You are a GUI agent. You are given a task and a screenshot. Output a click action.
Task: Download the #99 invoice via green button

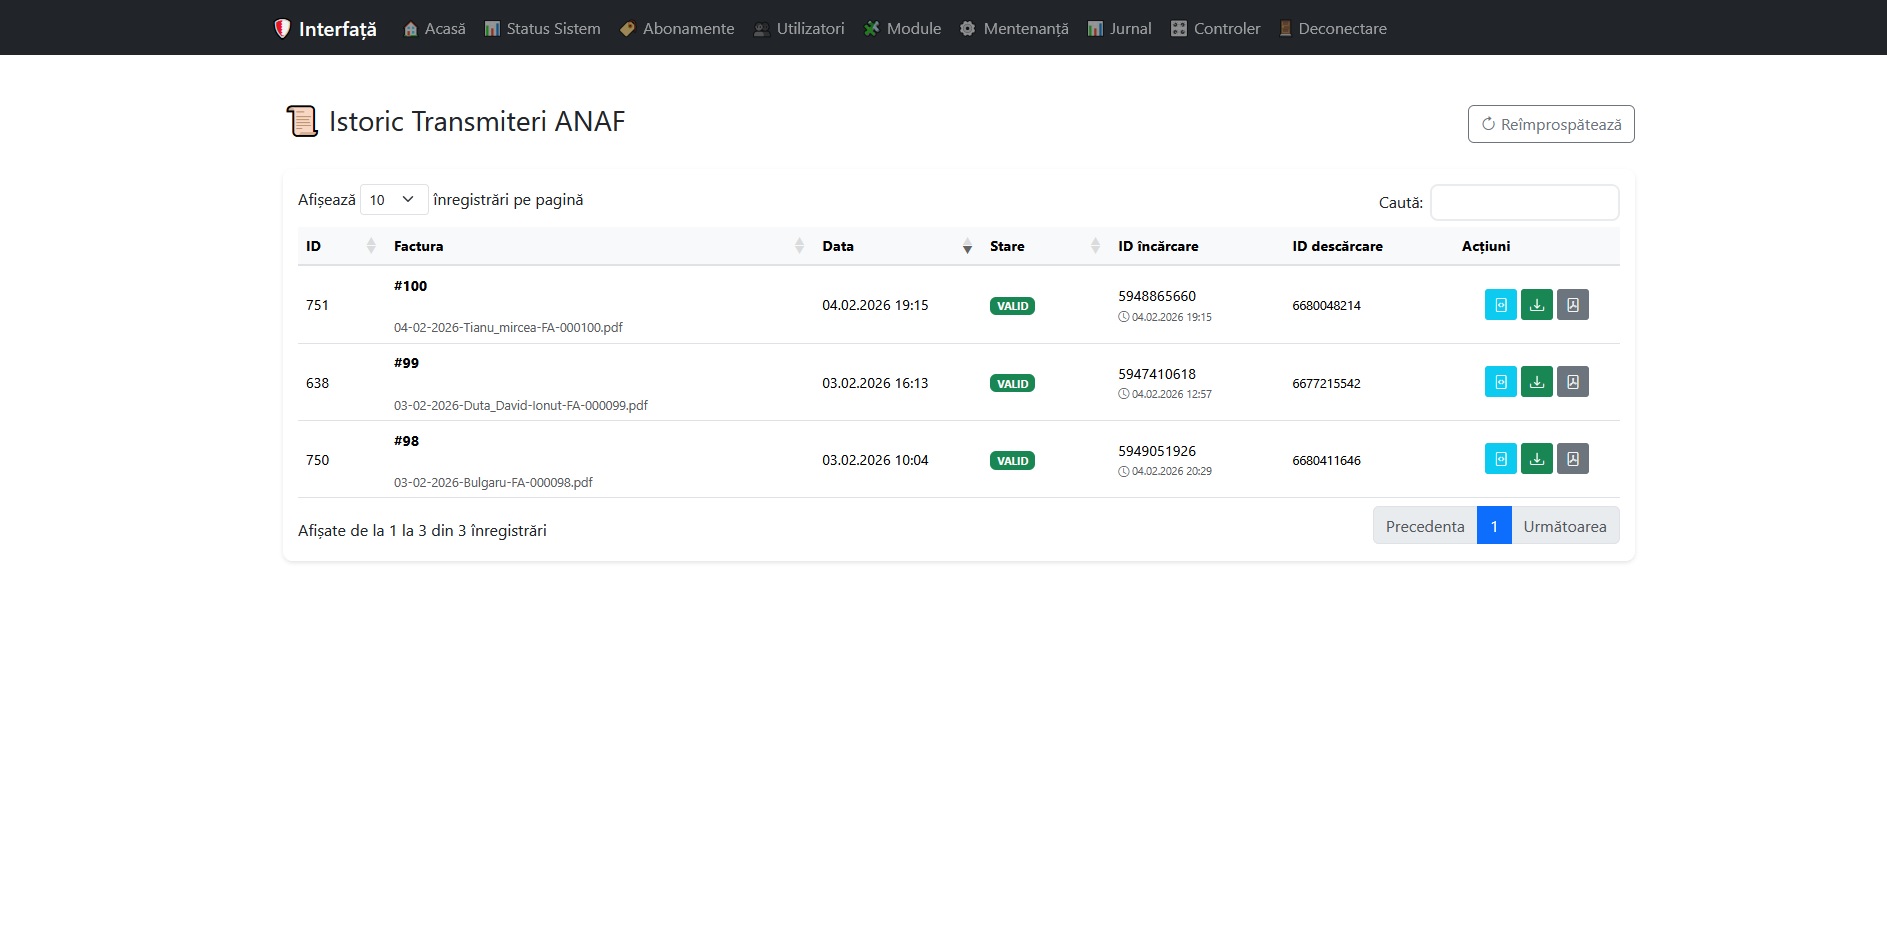(1536, 382)
